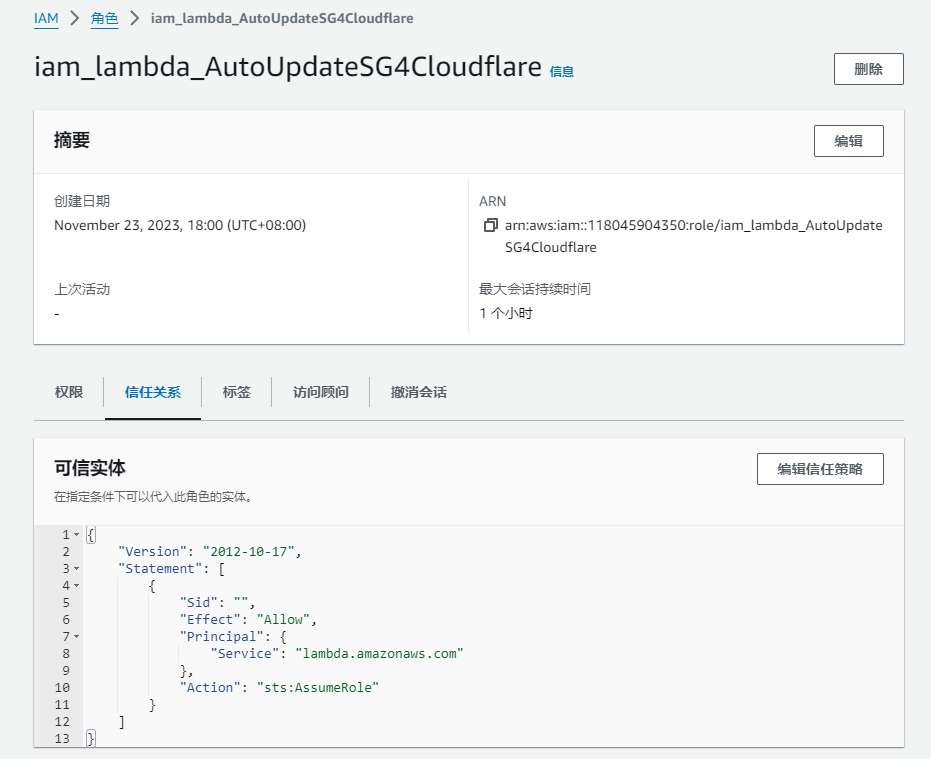
Task: Copy the role ARN using the copy icon
Action: tap(490, 226)
